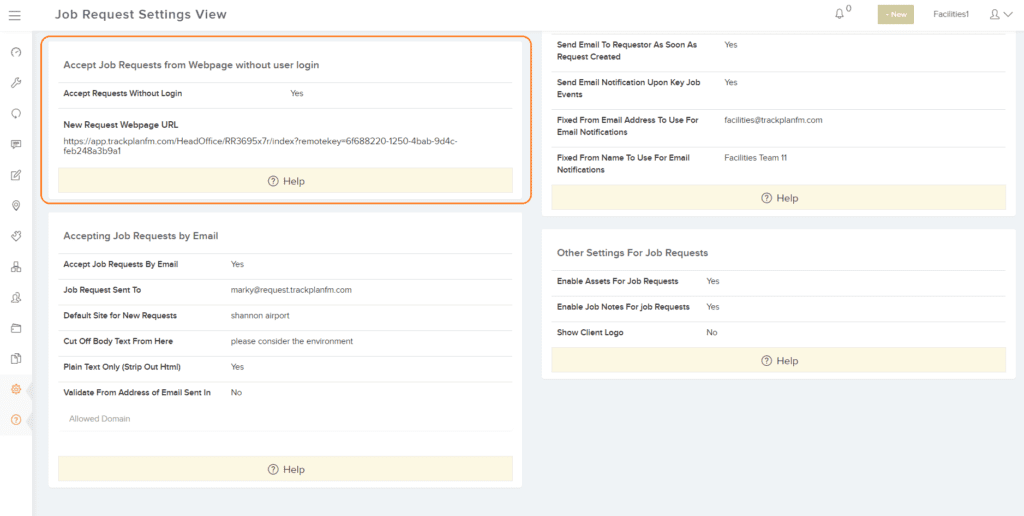The width and height of the screenshot is (1024, 516).
Task: Open the hamburger navigation menu
Action: (x=14, y=14)
